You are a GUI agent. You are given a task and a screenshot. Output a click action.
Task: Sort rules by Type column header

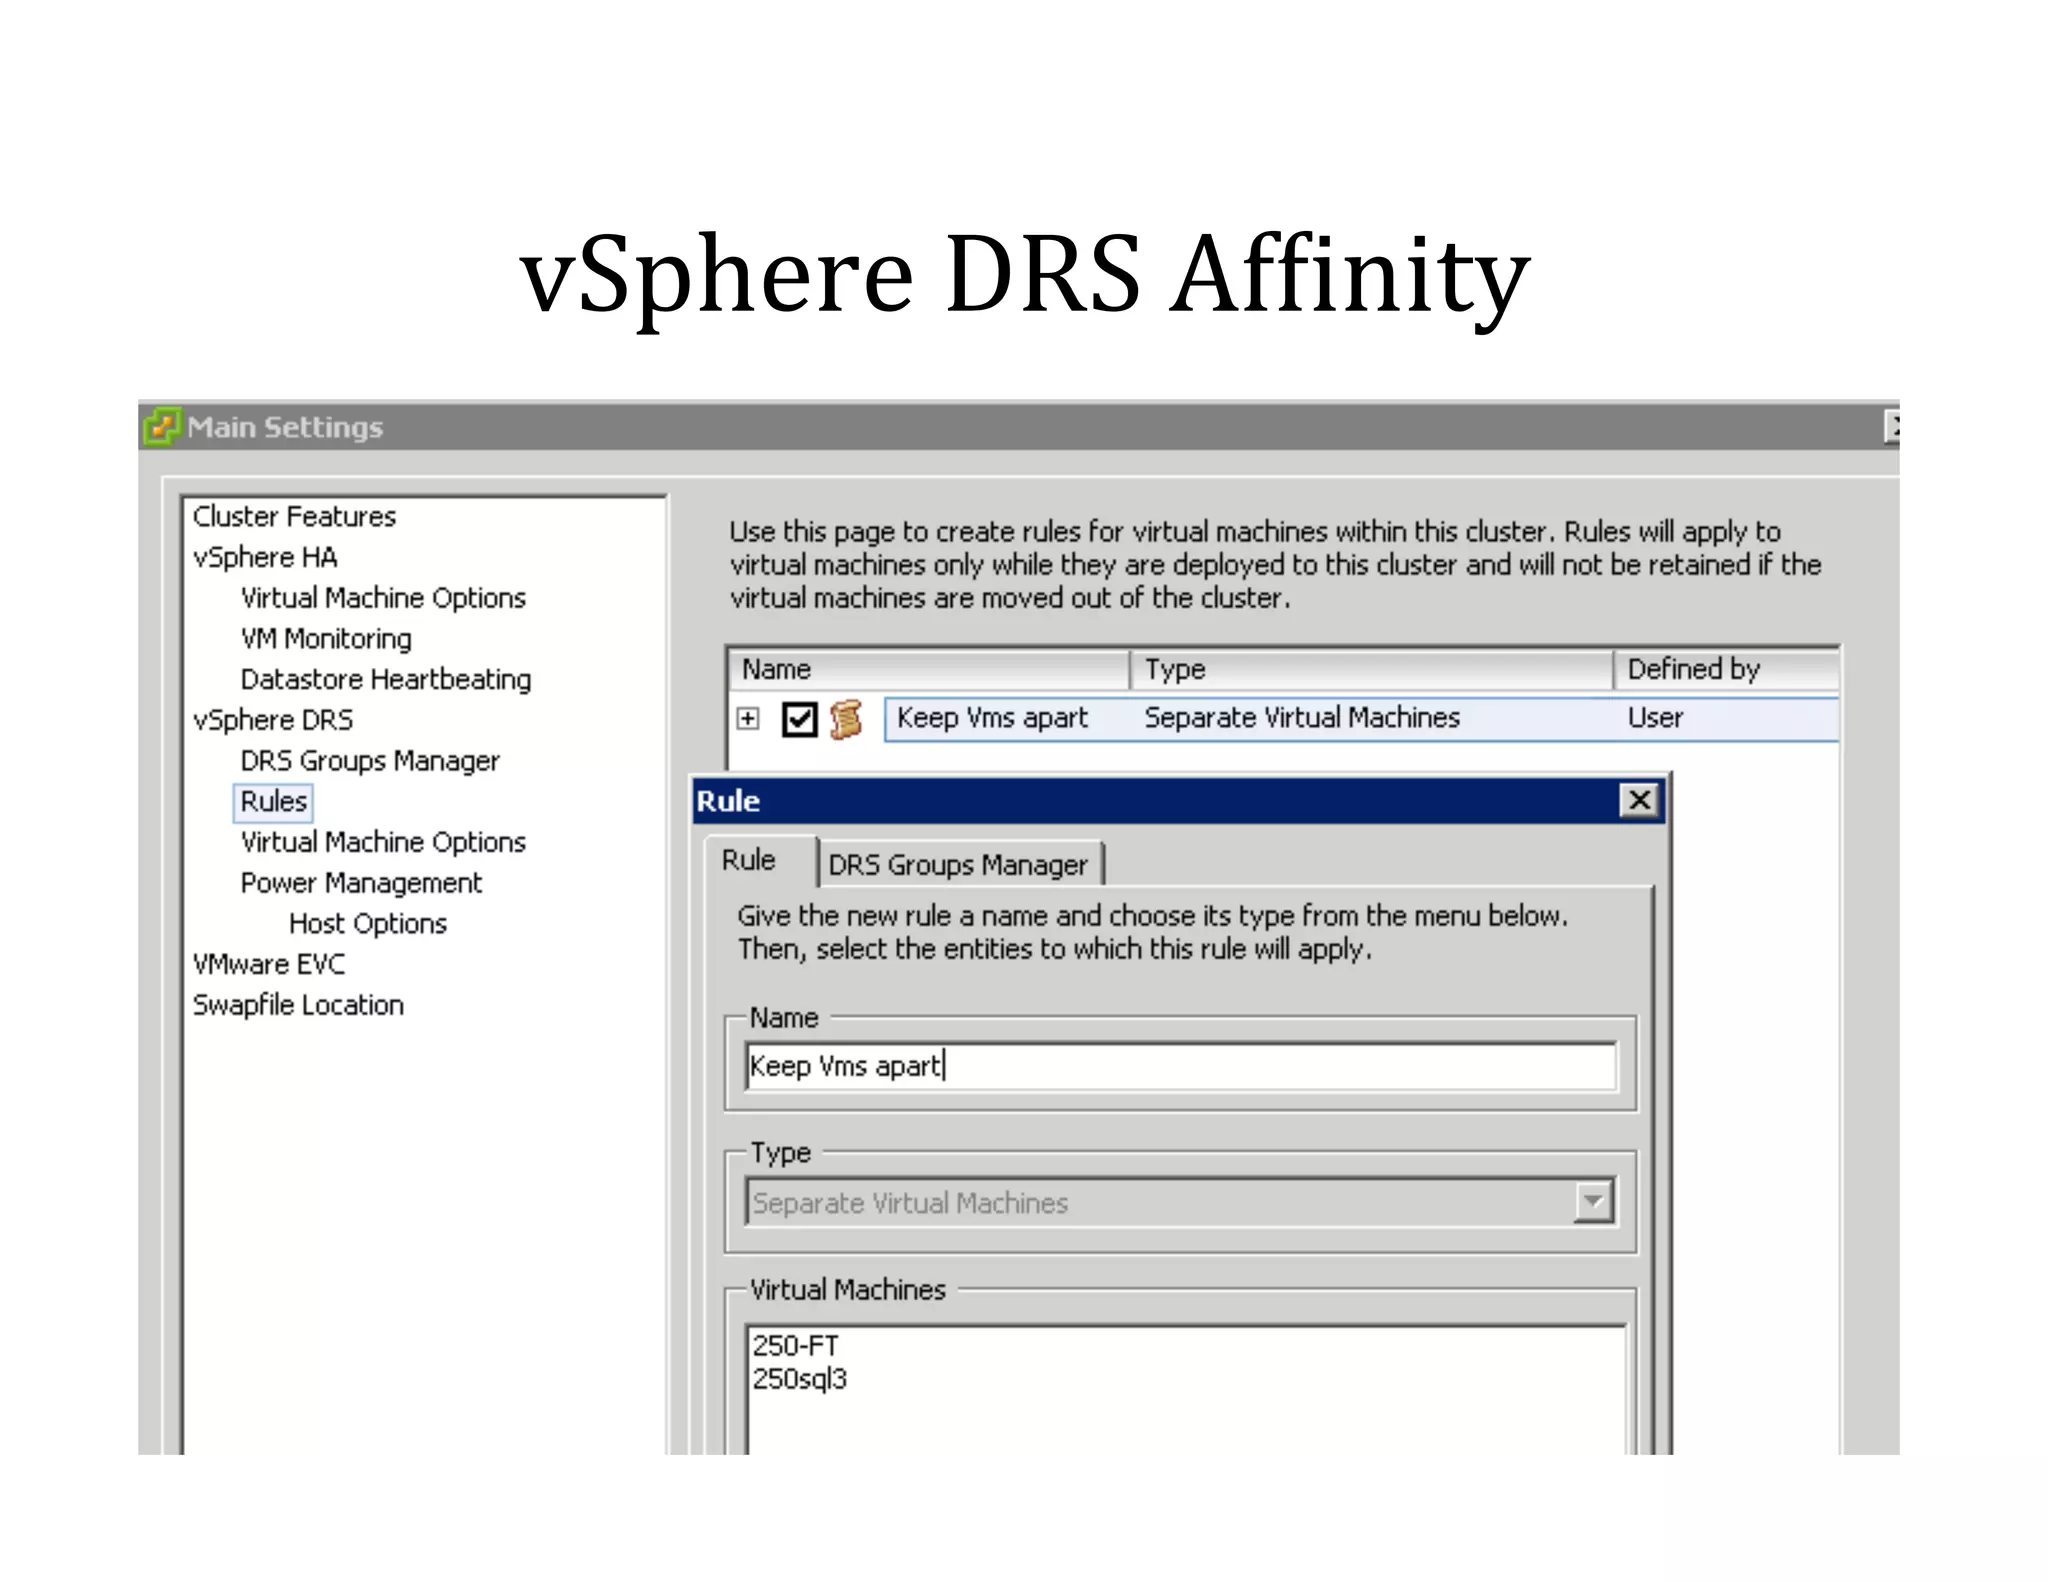(x=1371, y=669)
